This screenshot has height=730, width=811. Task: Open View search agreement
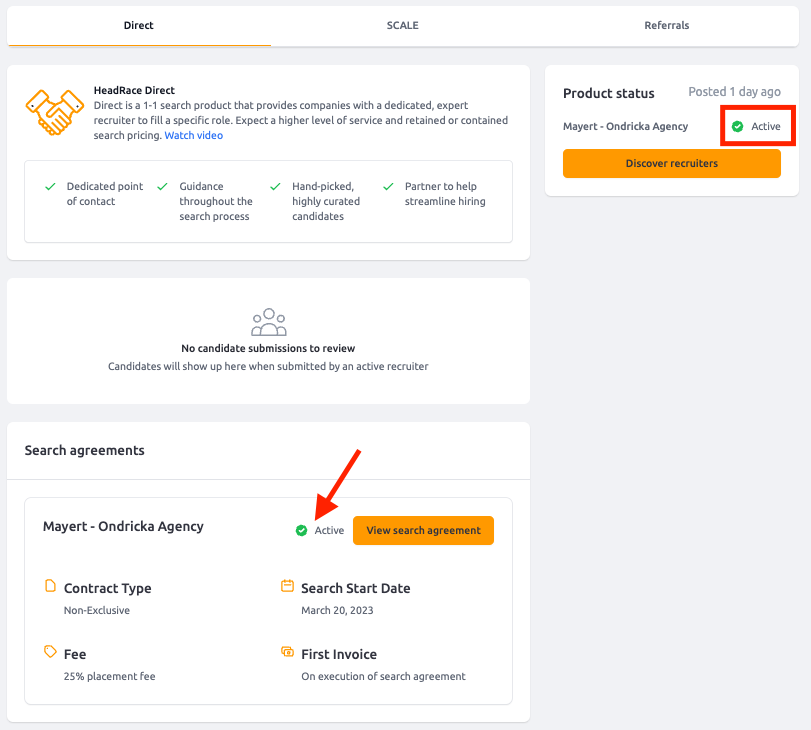click(424, 530)
